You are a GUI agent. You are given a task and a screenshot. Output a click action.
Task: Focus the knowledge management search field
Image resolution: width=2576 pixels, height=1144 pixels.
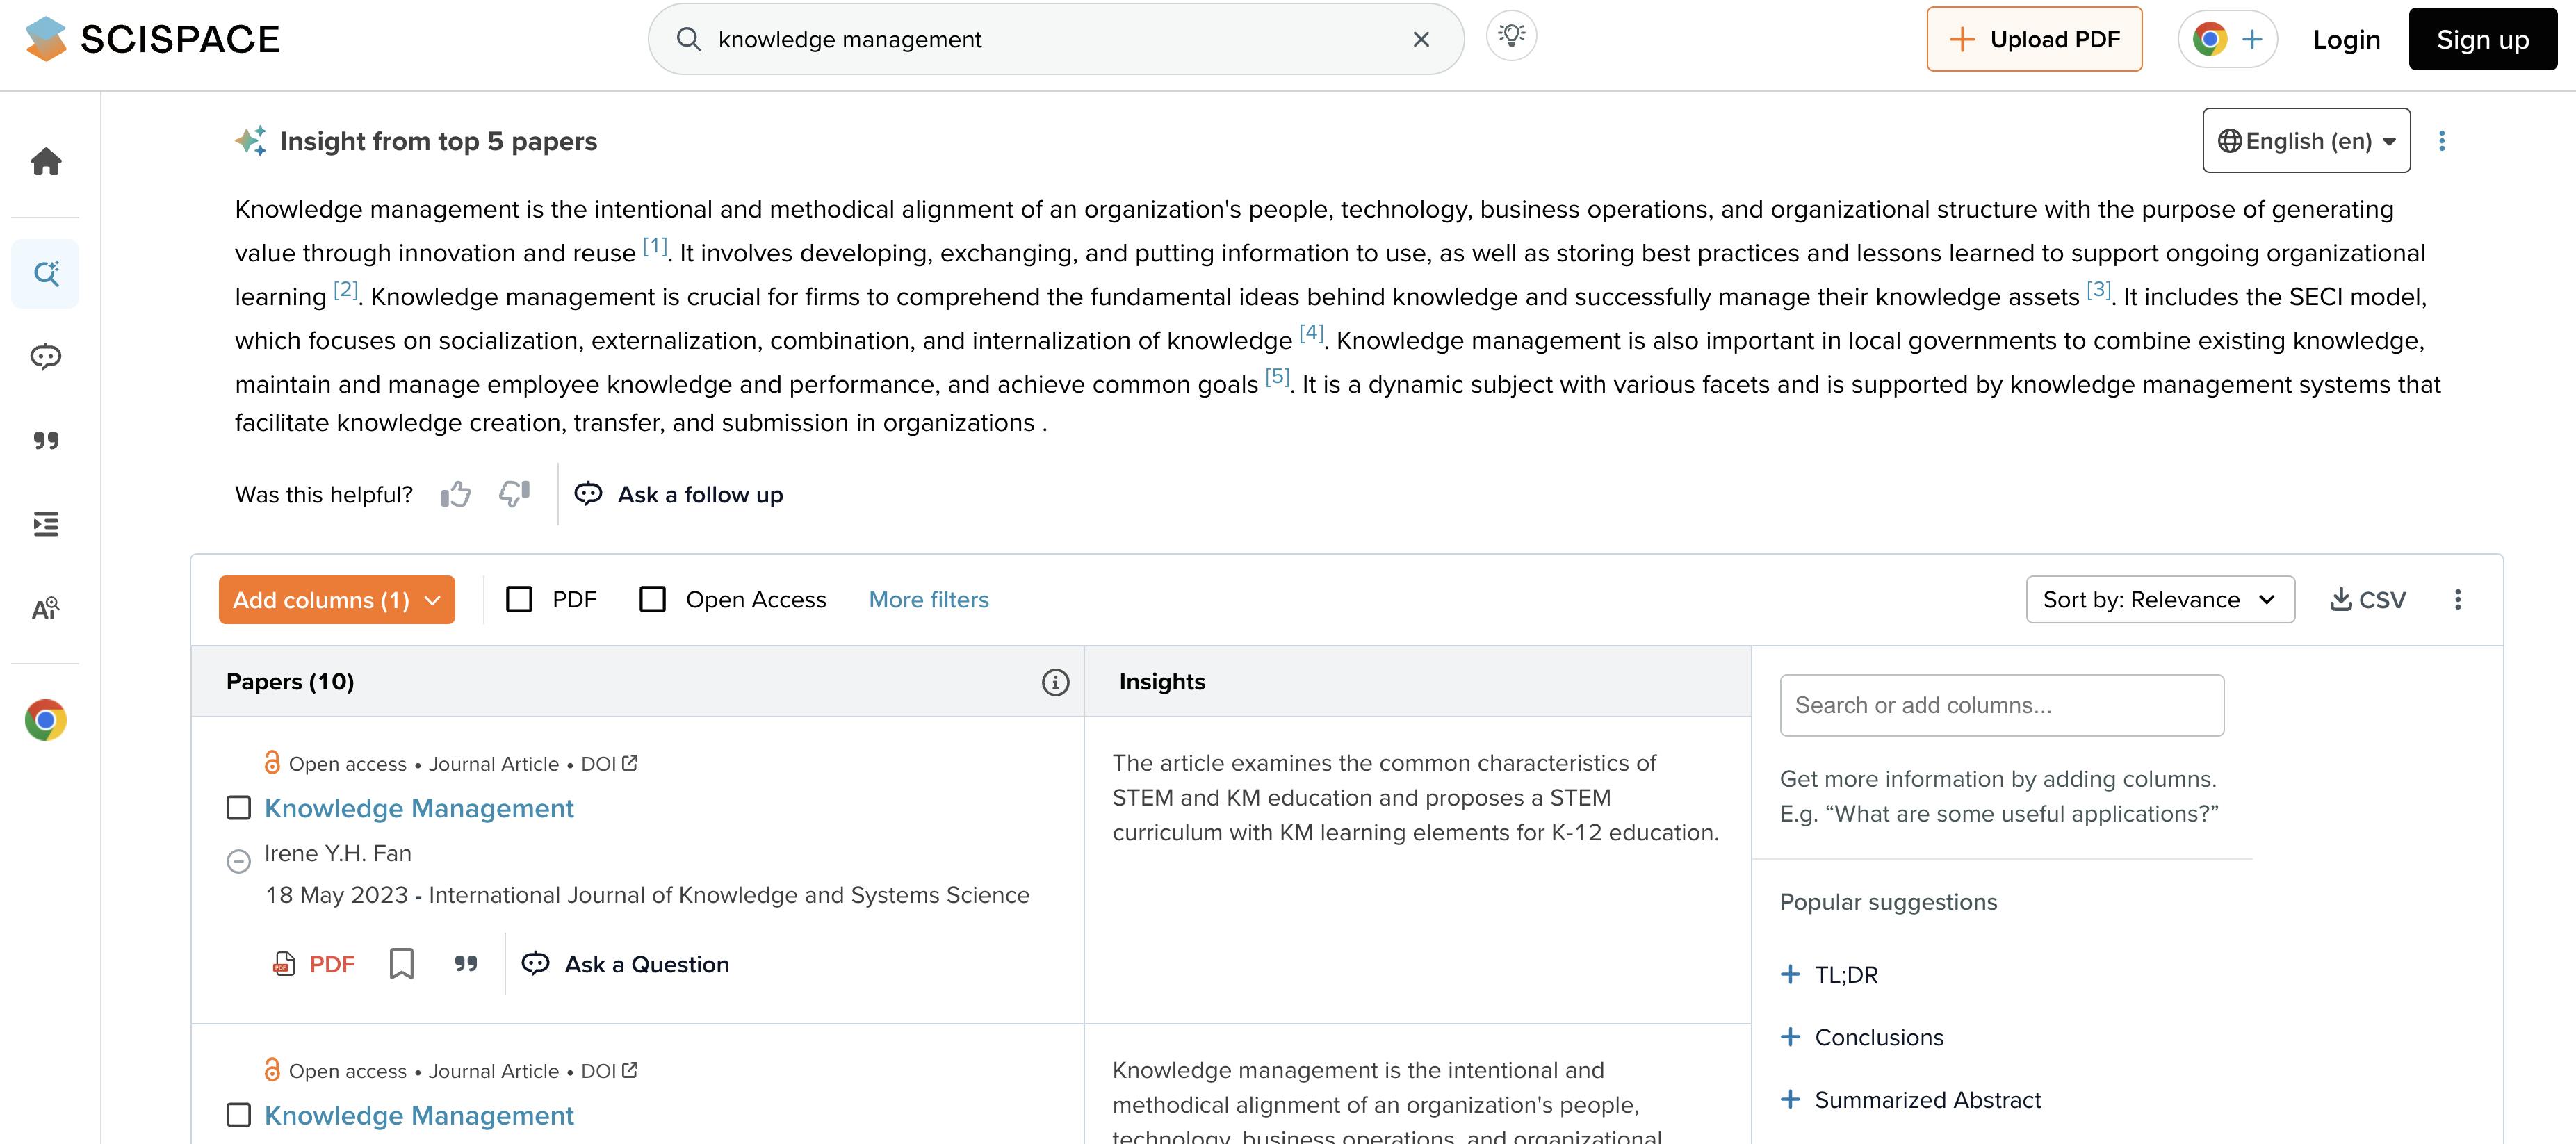tap(1055, 39)
